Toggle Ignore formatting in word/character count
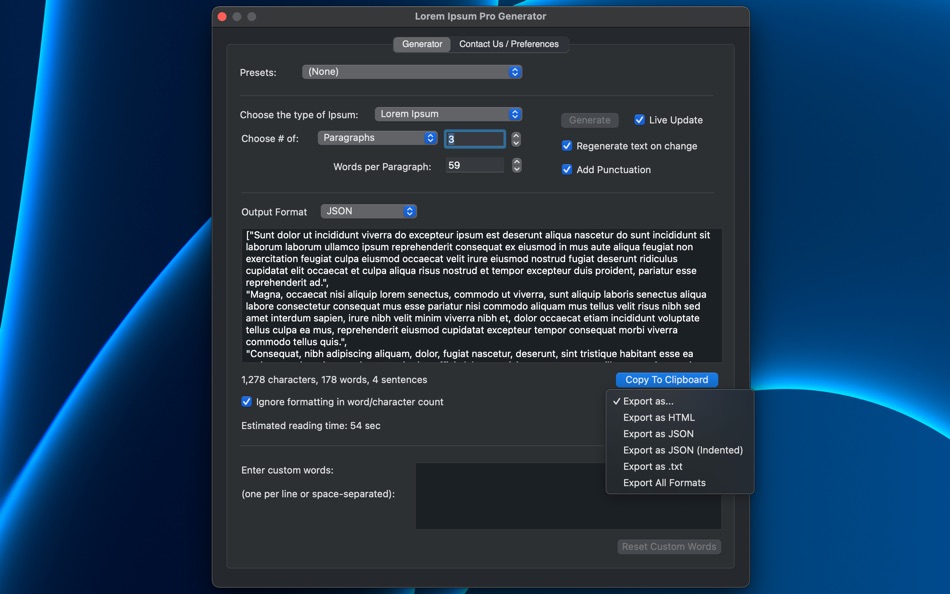Screen dimensions: 950x594 pyautogui.click(x=245, y=402)
